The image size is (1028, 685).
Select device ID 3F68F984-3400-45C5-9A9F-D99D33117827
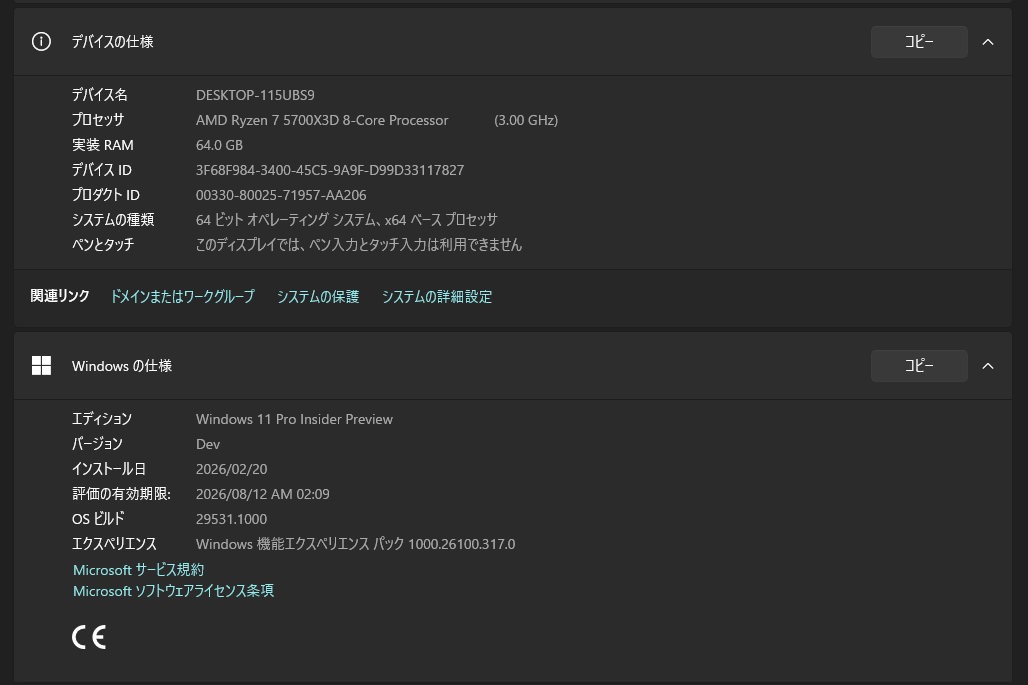[x=330, y=170]
